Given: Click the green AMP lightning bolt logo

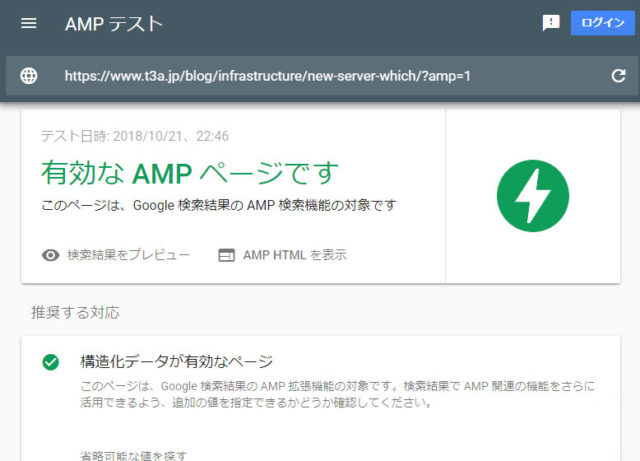Looking at the screenshot, I should tap(533, 196).
